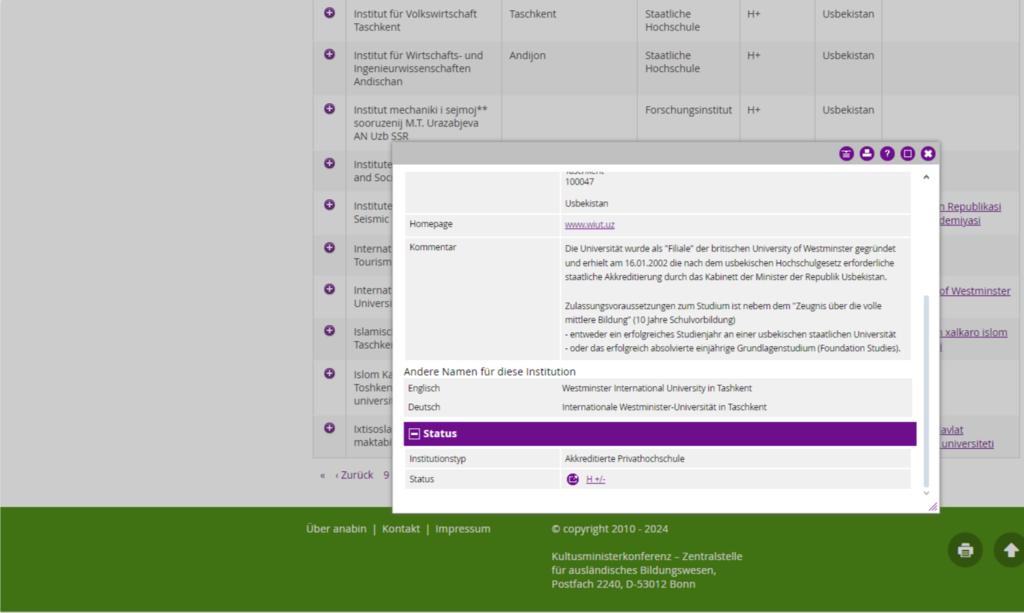Expand the Ixtisosla row plus icon
Viewport: 1024px width, 613px height.
329,428
